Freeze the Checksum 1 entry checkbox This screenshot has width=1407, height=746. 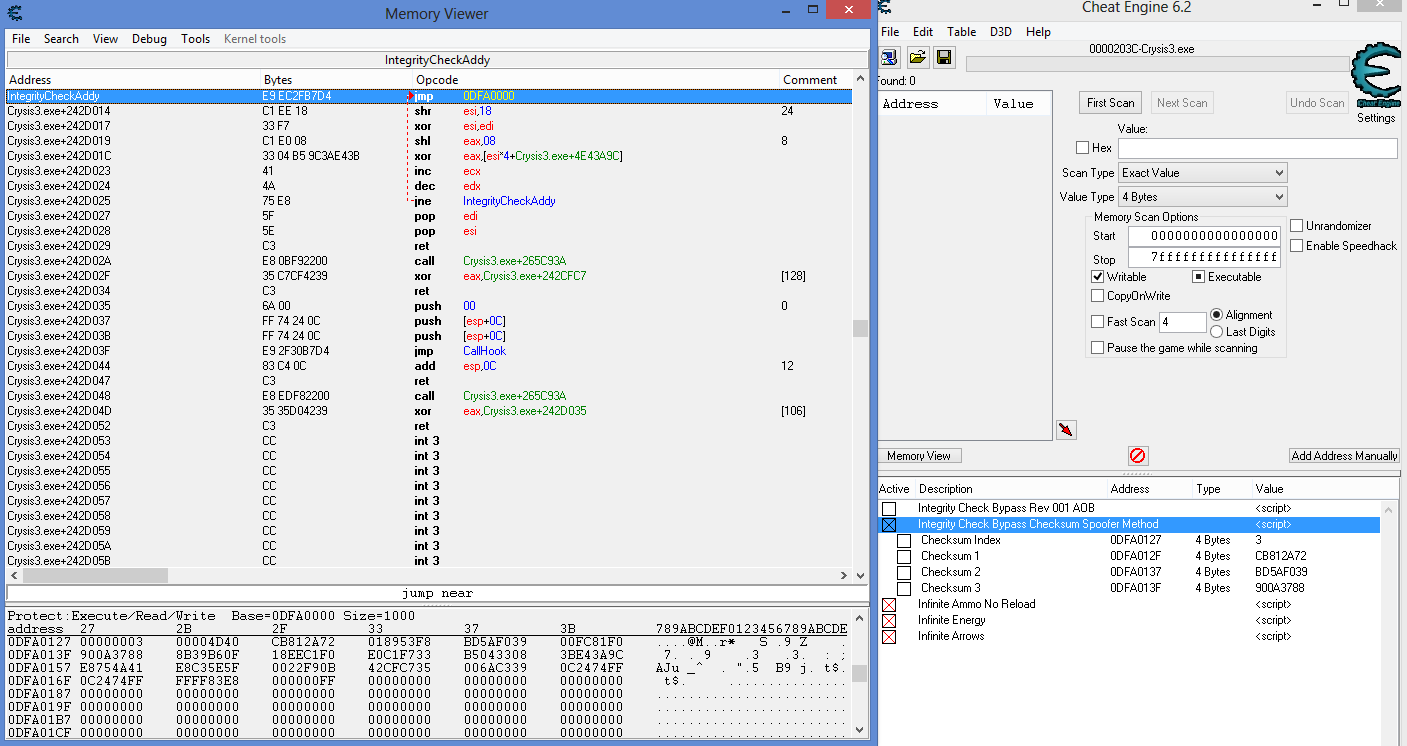tap(904, 557)
